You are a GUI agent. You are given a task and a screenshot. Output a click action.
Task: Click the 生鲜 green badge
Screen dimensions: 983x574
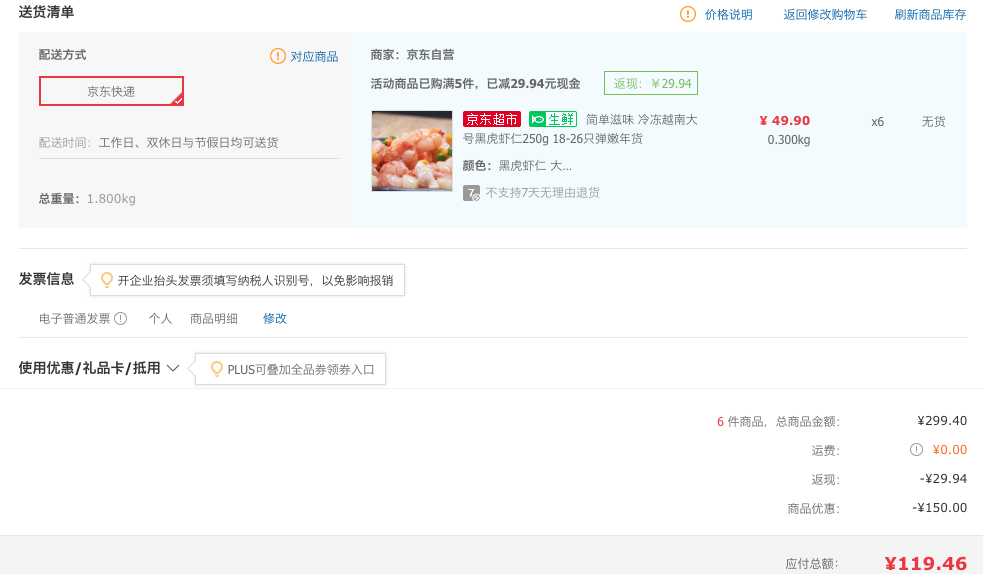coord(553,119)
